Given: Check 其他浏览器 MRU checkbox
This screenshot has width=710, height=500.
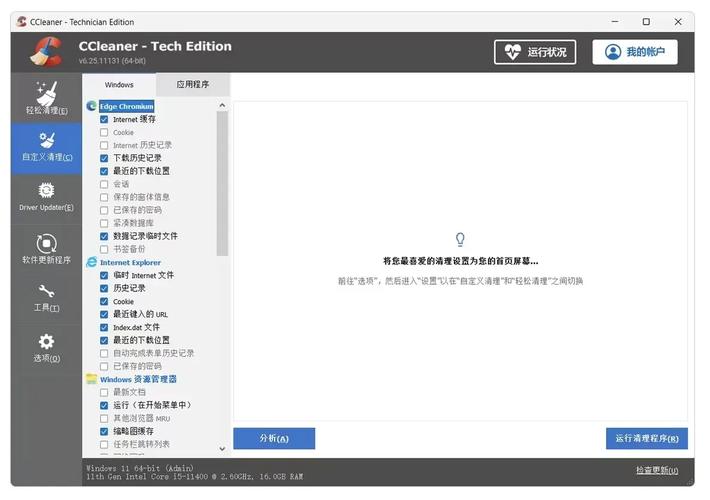Looking at the screenshot, I should [x=104, y=418].
